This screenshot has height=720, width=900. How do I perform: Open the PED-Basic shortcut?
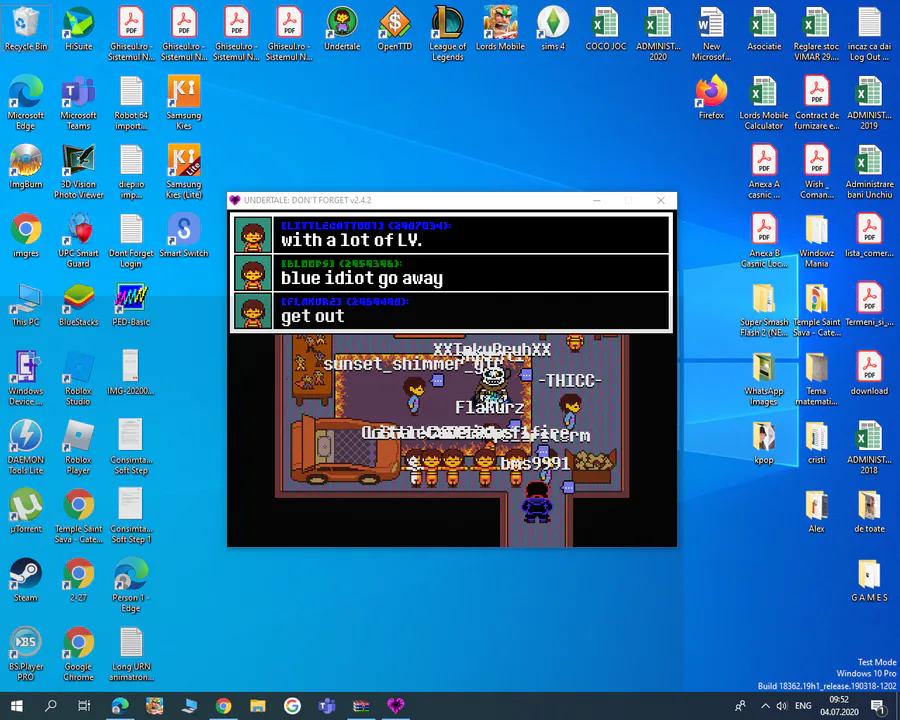tap(131, 304)
